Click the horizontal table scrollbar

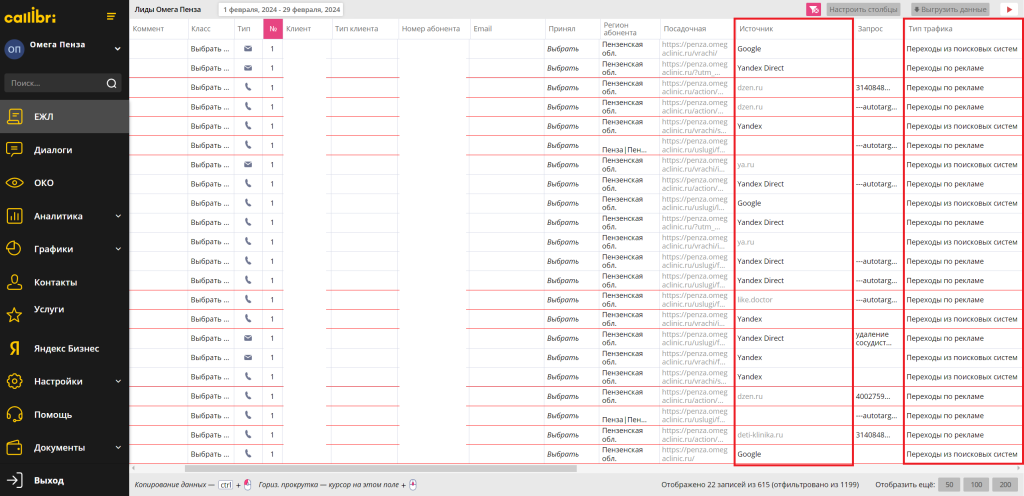coord(380,468)
